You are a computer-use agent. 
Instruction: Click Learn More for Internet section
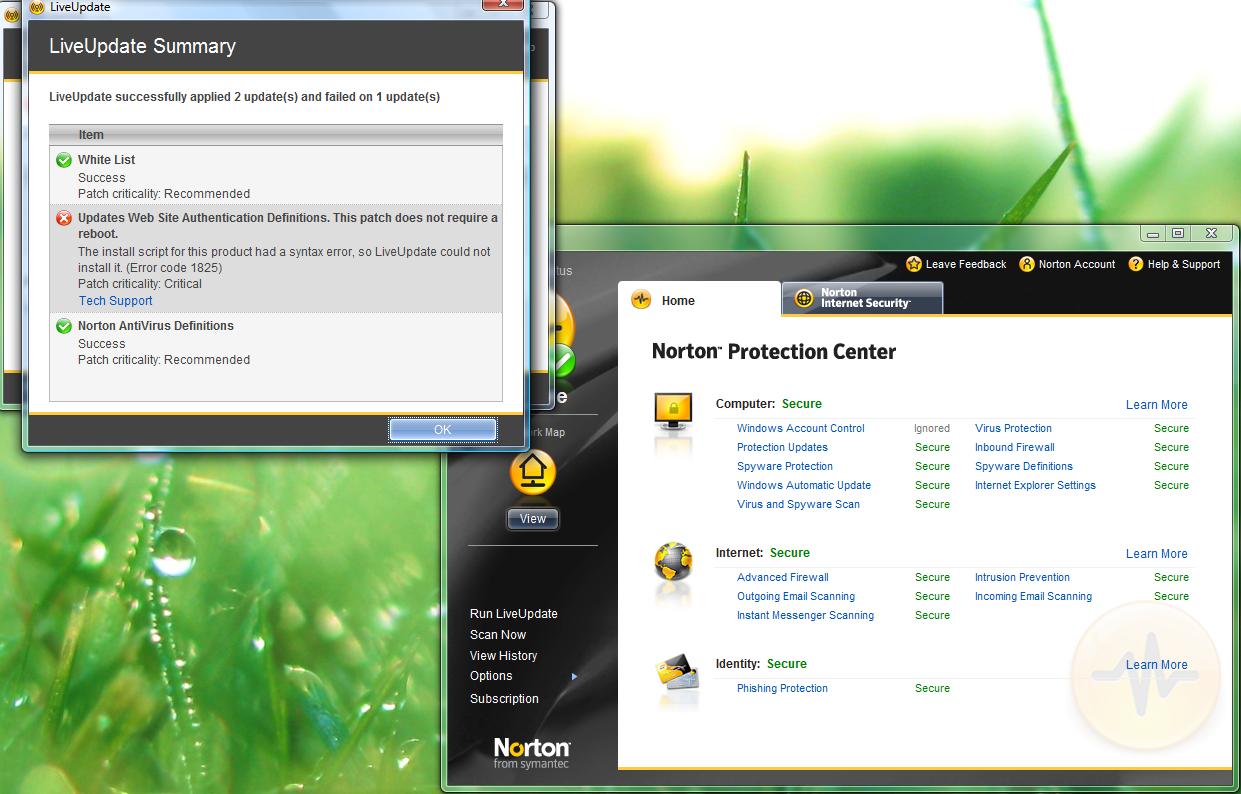pyautogui.click(x=1157, y=554)
